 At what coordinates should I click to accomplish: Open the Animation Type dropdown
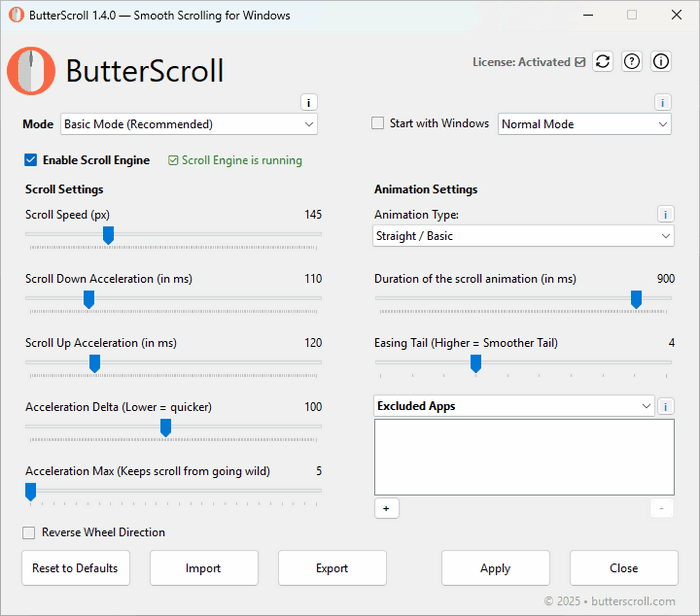click(x=523, y=236)
